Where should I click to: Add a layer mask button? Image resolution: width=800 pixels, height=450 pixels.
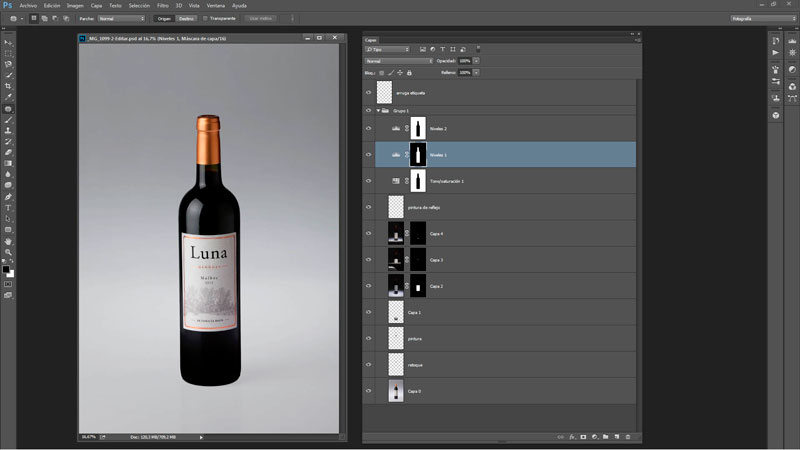point(583,437)
